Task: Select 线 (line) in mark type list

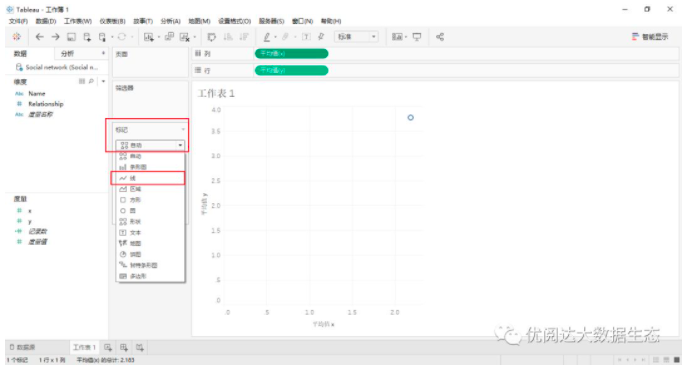Action: point(150,178)
